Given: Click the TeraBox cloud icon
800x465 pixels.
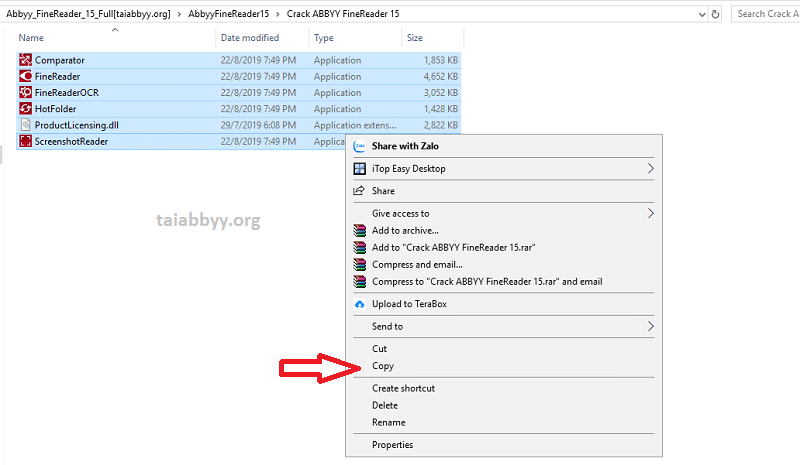Looking at the screenshot, I should pyautogui.click(x=360, y=304).
